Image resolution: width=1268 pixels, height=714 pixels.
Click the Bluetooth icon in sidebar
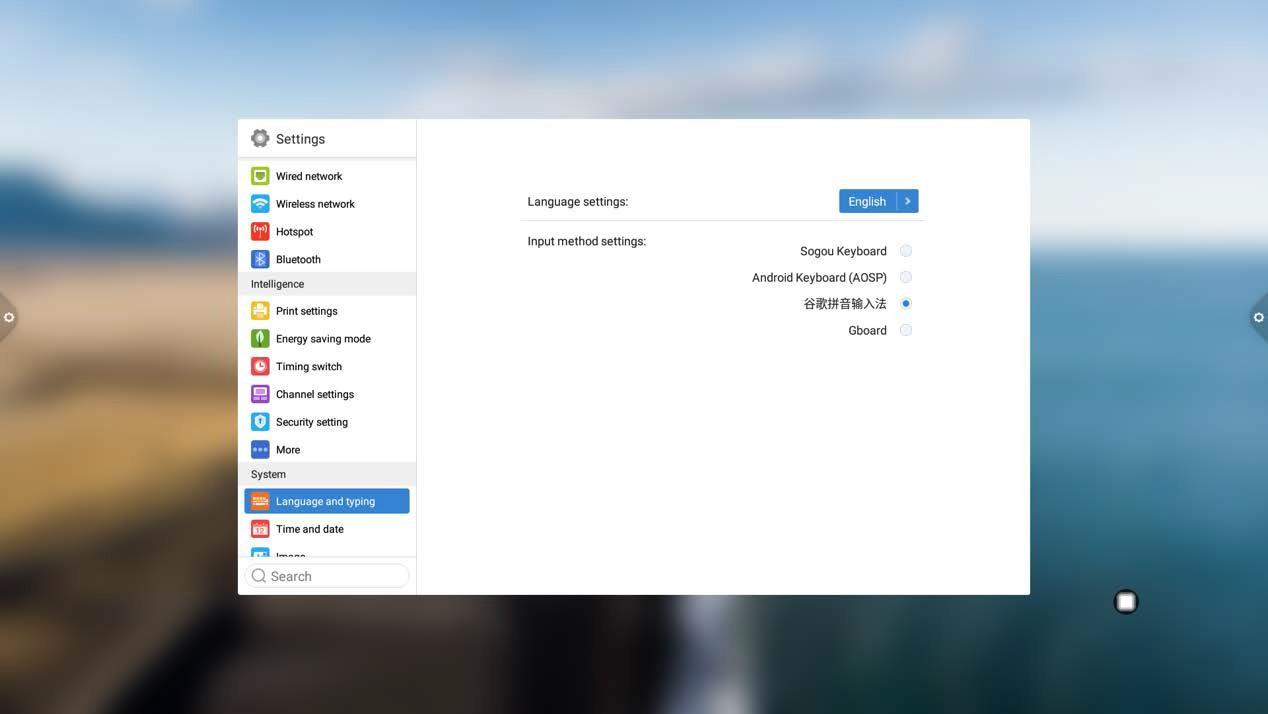[260, 259]
